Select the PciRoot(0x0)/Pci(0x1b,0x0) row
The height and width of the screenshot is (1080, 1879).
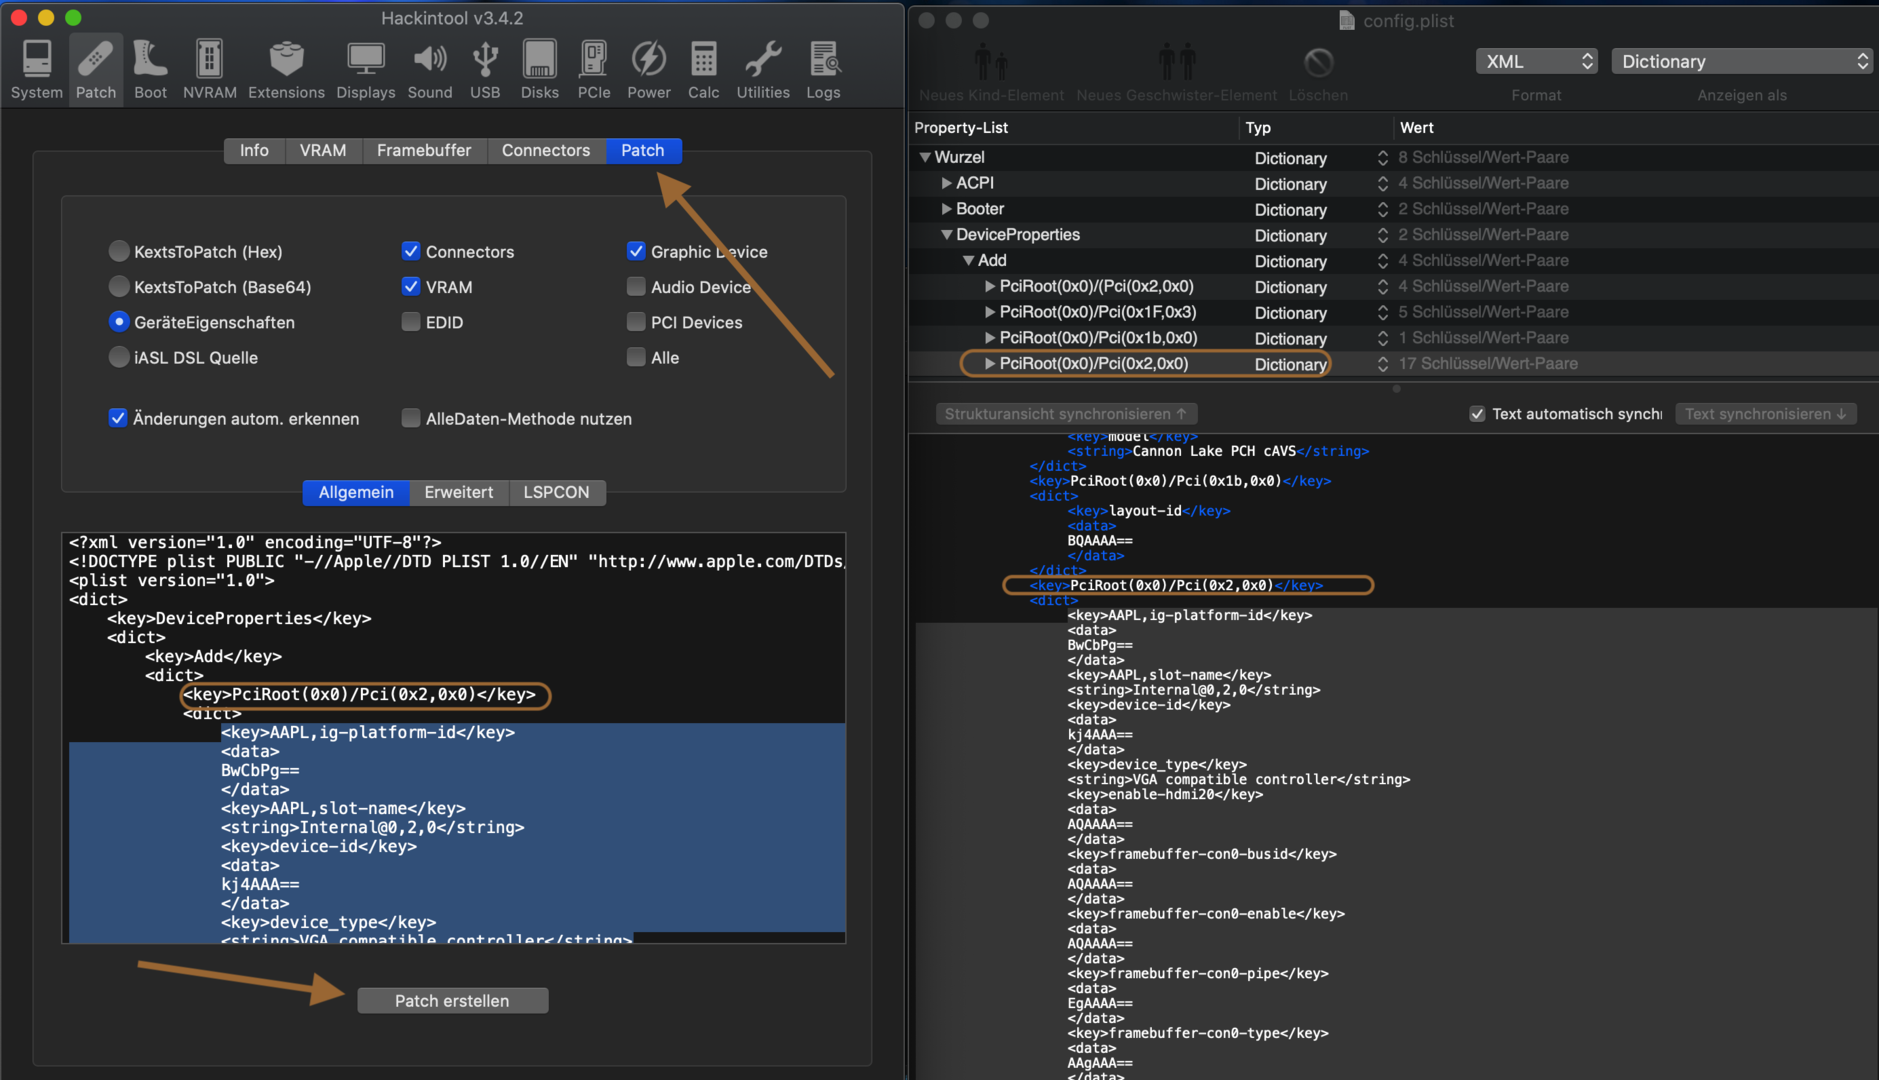[x=1098, y=338]
